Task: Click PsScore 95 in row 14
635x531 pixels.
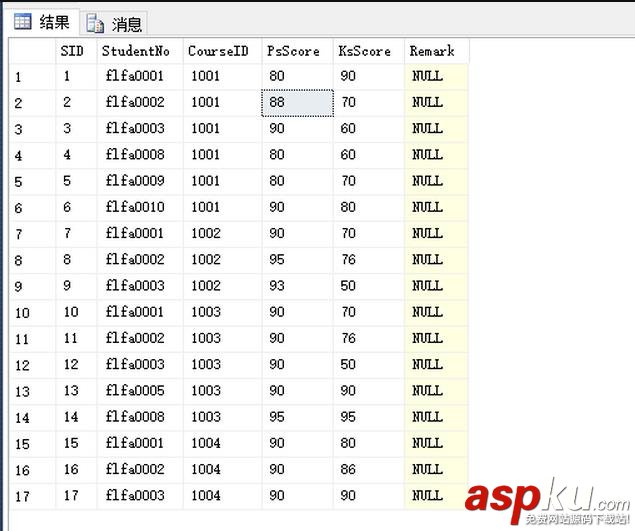Action: point(298,417)
